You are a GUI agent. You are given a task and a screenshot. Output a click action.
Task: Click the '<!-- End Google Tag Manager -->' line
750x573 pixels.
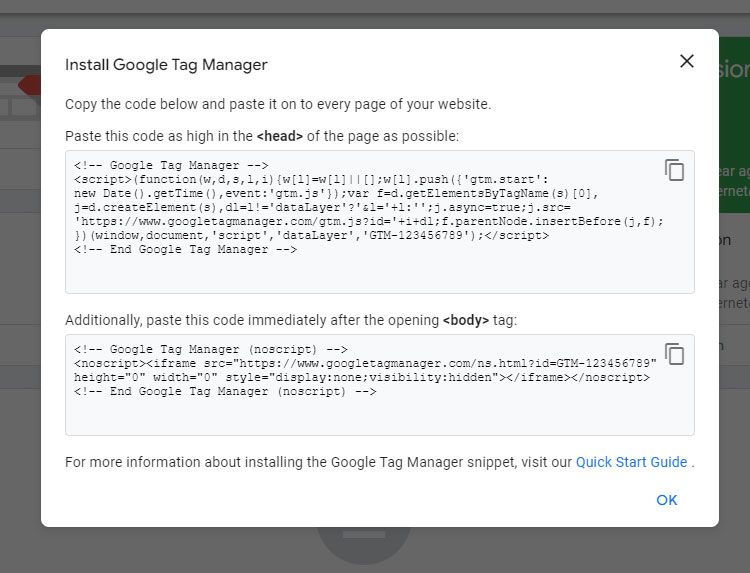point(186,249)
